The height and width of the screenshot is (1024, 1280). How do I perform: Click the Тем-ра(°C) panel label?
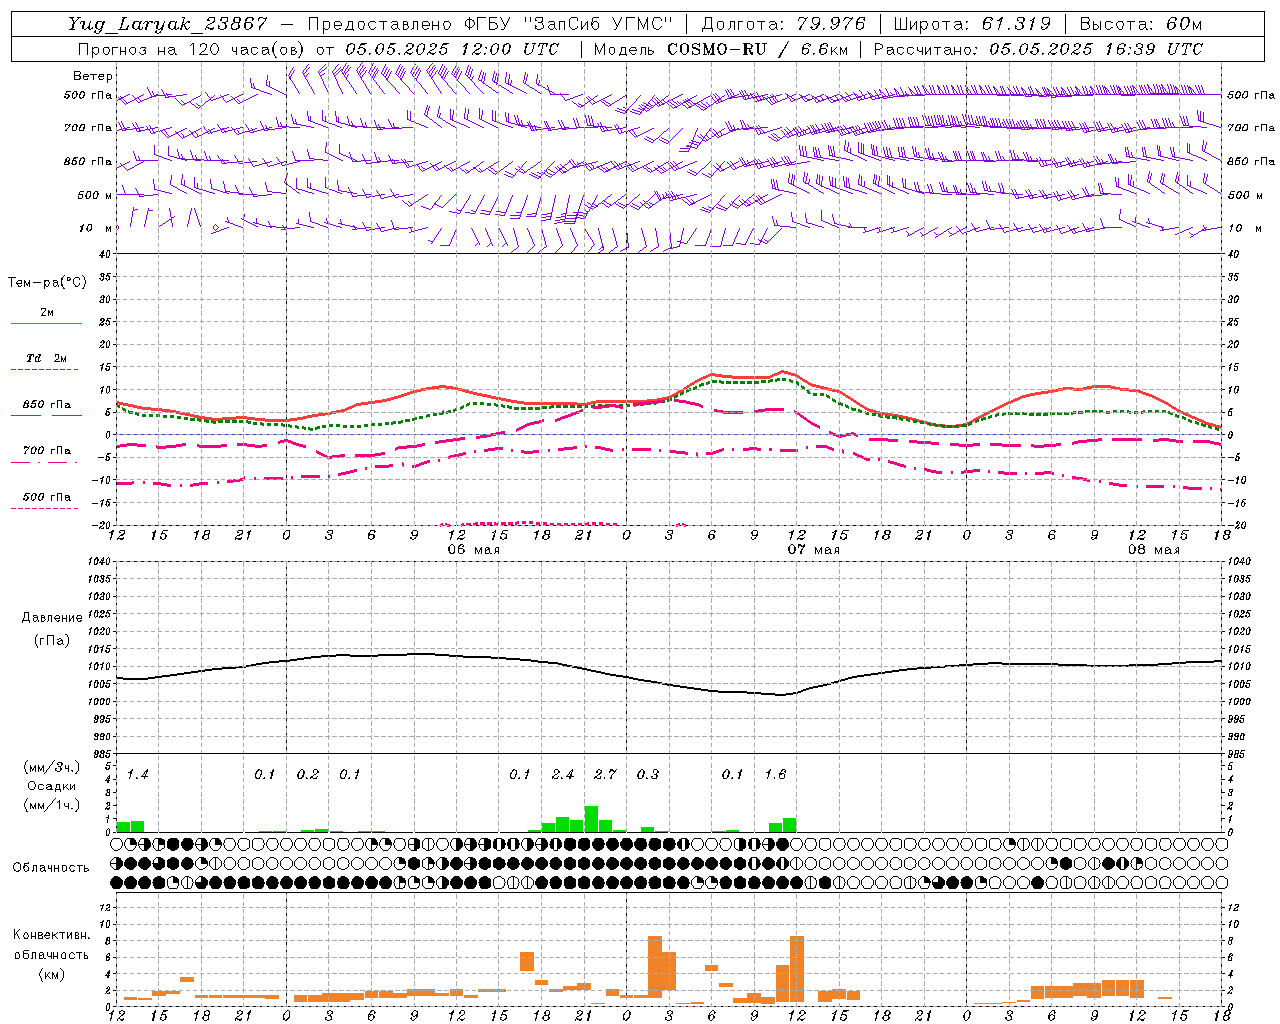[x=47, y=283]
